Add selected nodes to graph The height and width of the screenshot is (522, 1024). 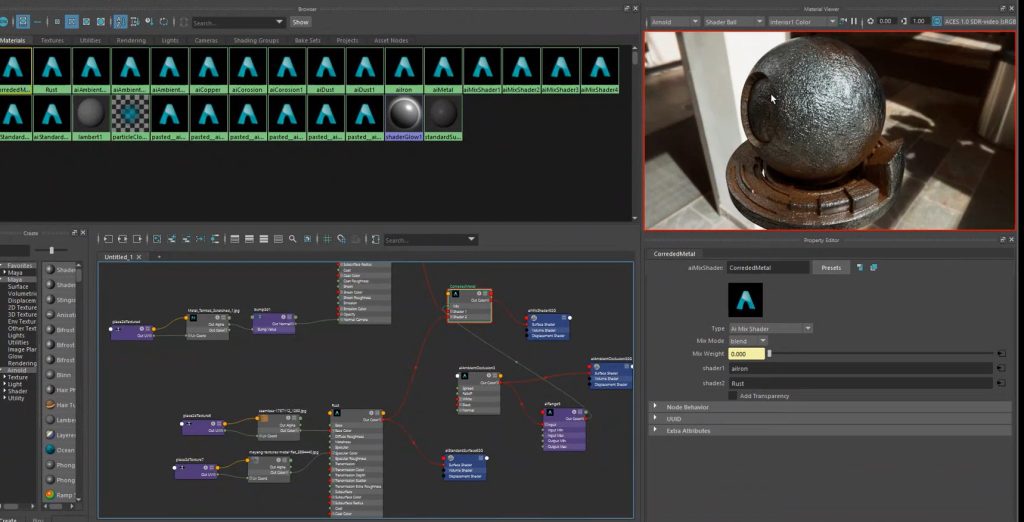pyautogui.click(x=171, y=239)
